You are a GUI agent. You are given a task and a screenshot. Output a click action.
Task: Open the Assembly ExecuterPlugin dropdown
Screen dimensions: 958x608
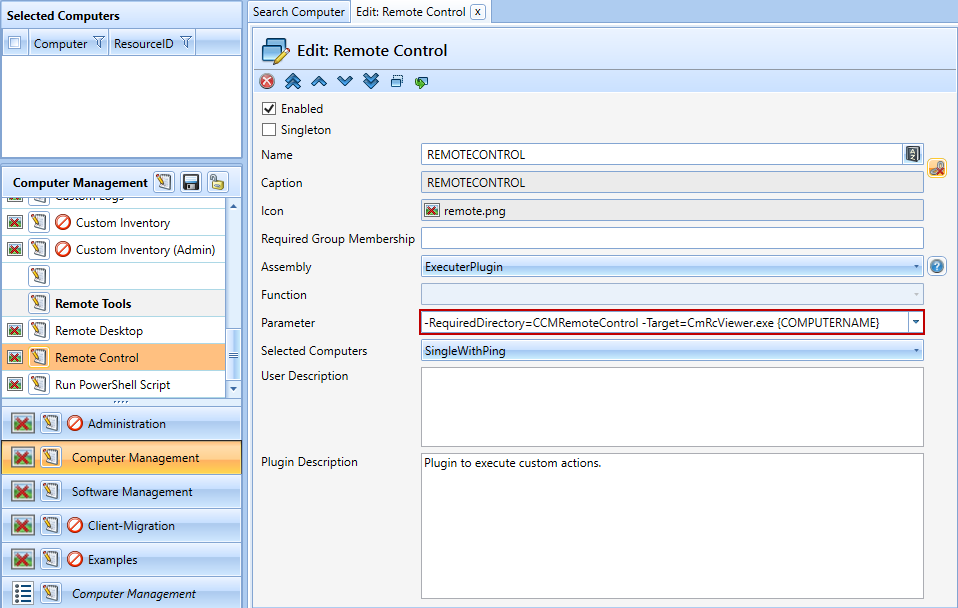[672, 266]
